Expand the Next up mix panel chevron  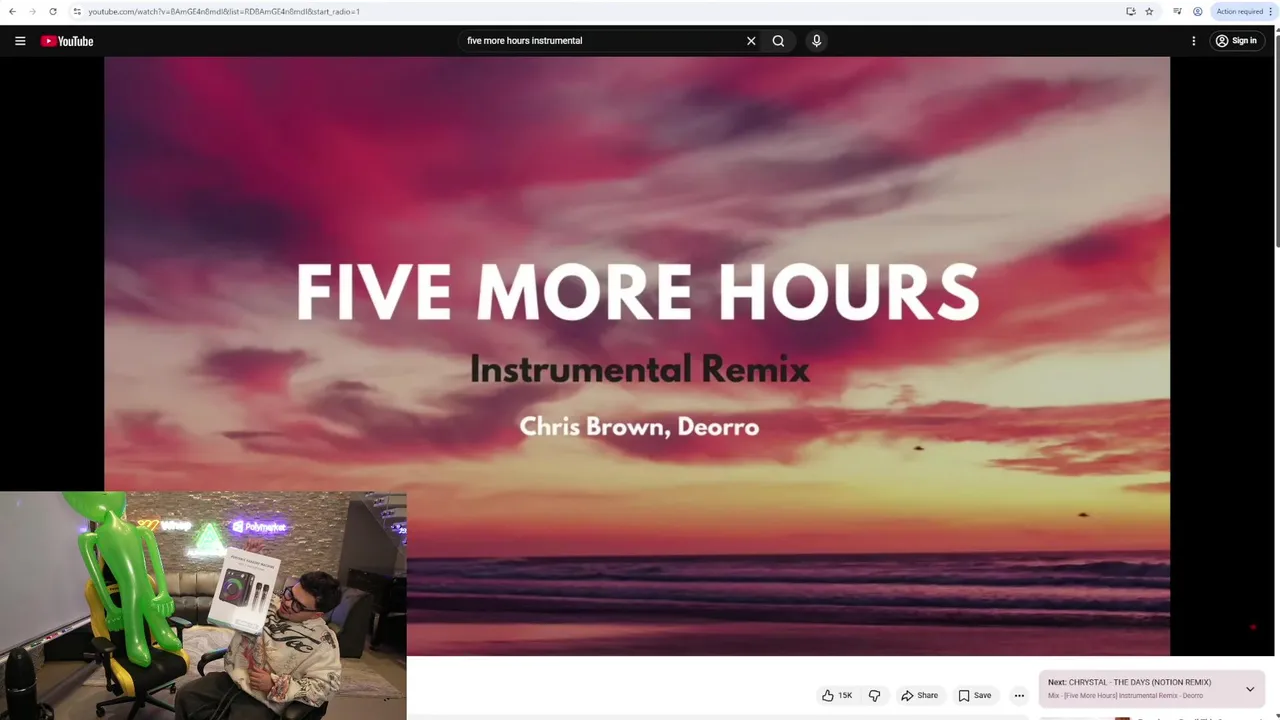[x=1250, y=689]
